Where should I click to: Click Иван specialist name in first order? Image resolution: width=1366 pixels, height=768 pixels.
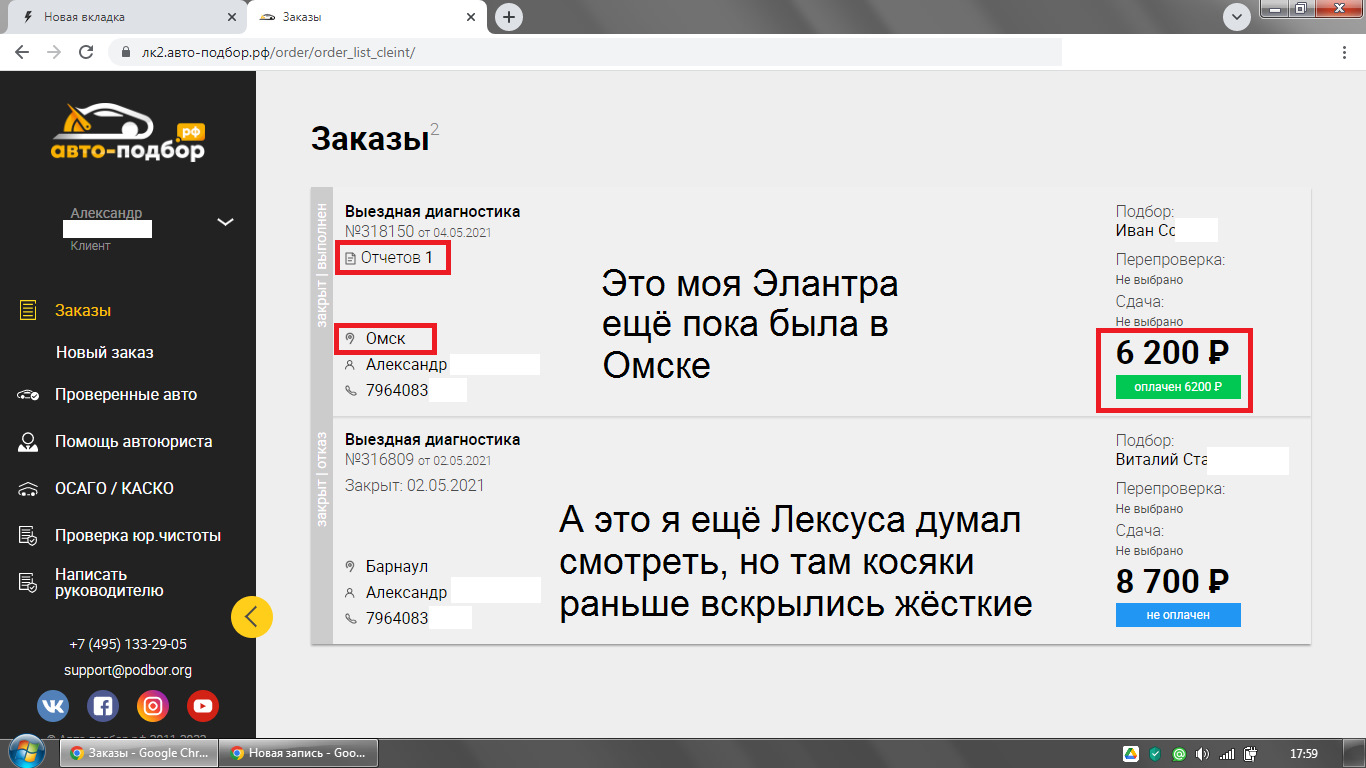pyautogui.click(x=1145, y=230)
